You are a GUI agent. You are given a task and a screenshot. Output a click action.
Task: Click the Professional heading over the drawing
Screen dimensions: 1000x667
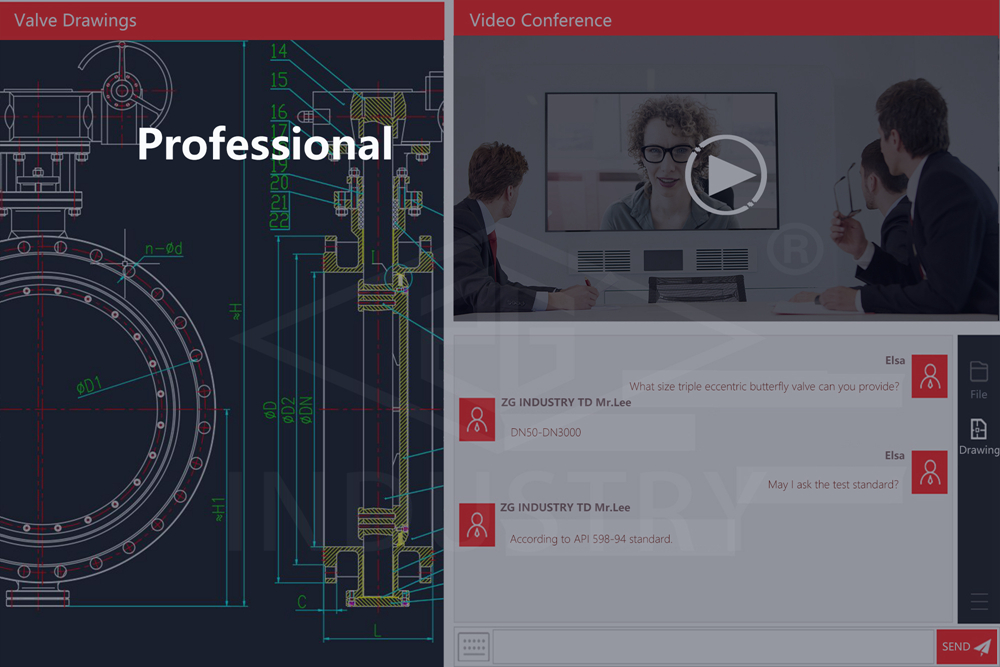(x=265, y=144)
